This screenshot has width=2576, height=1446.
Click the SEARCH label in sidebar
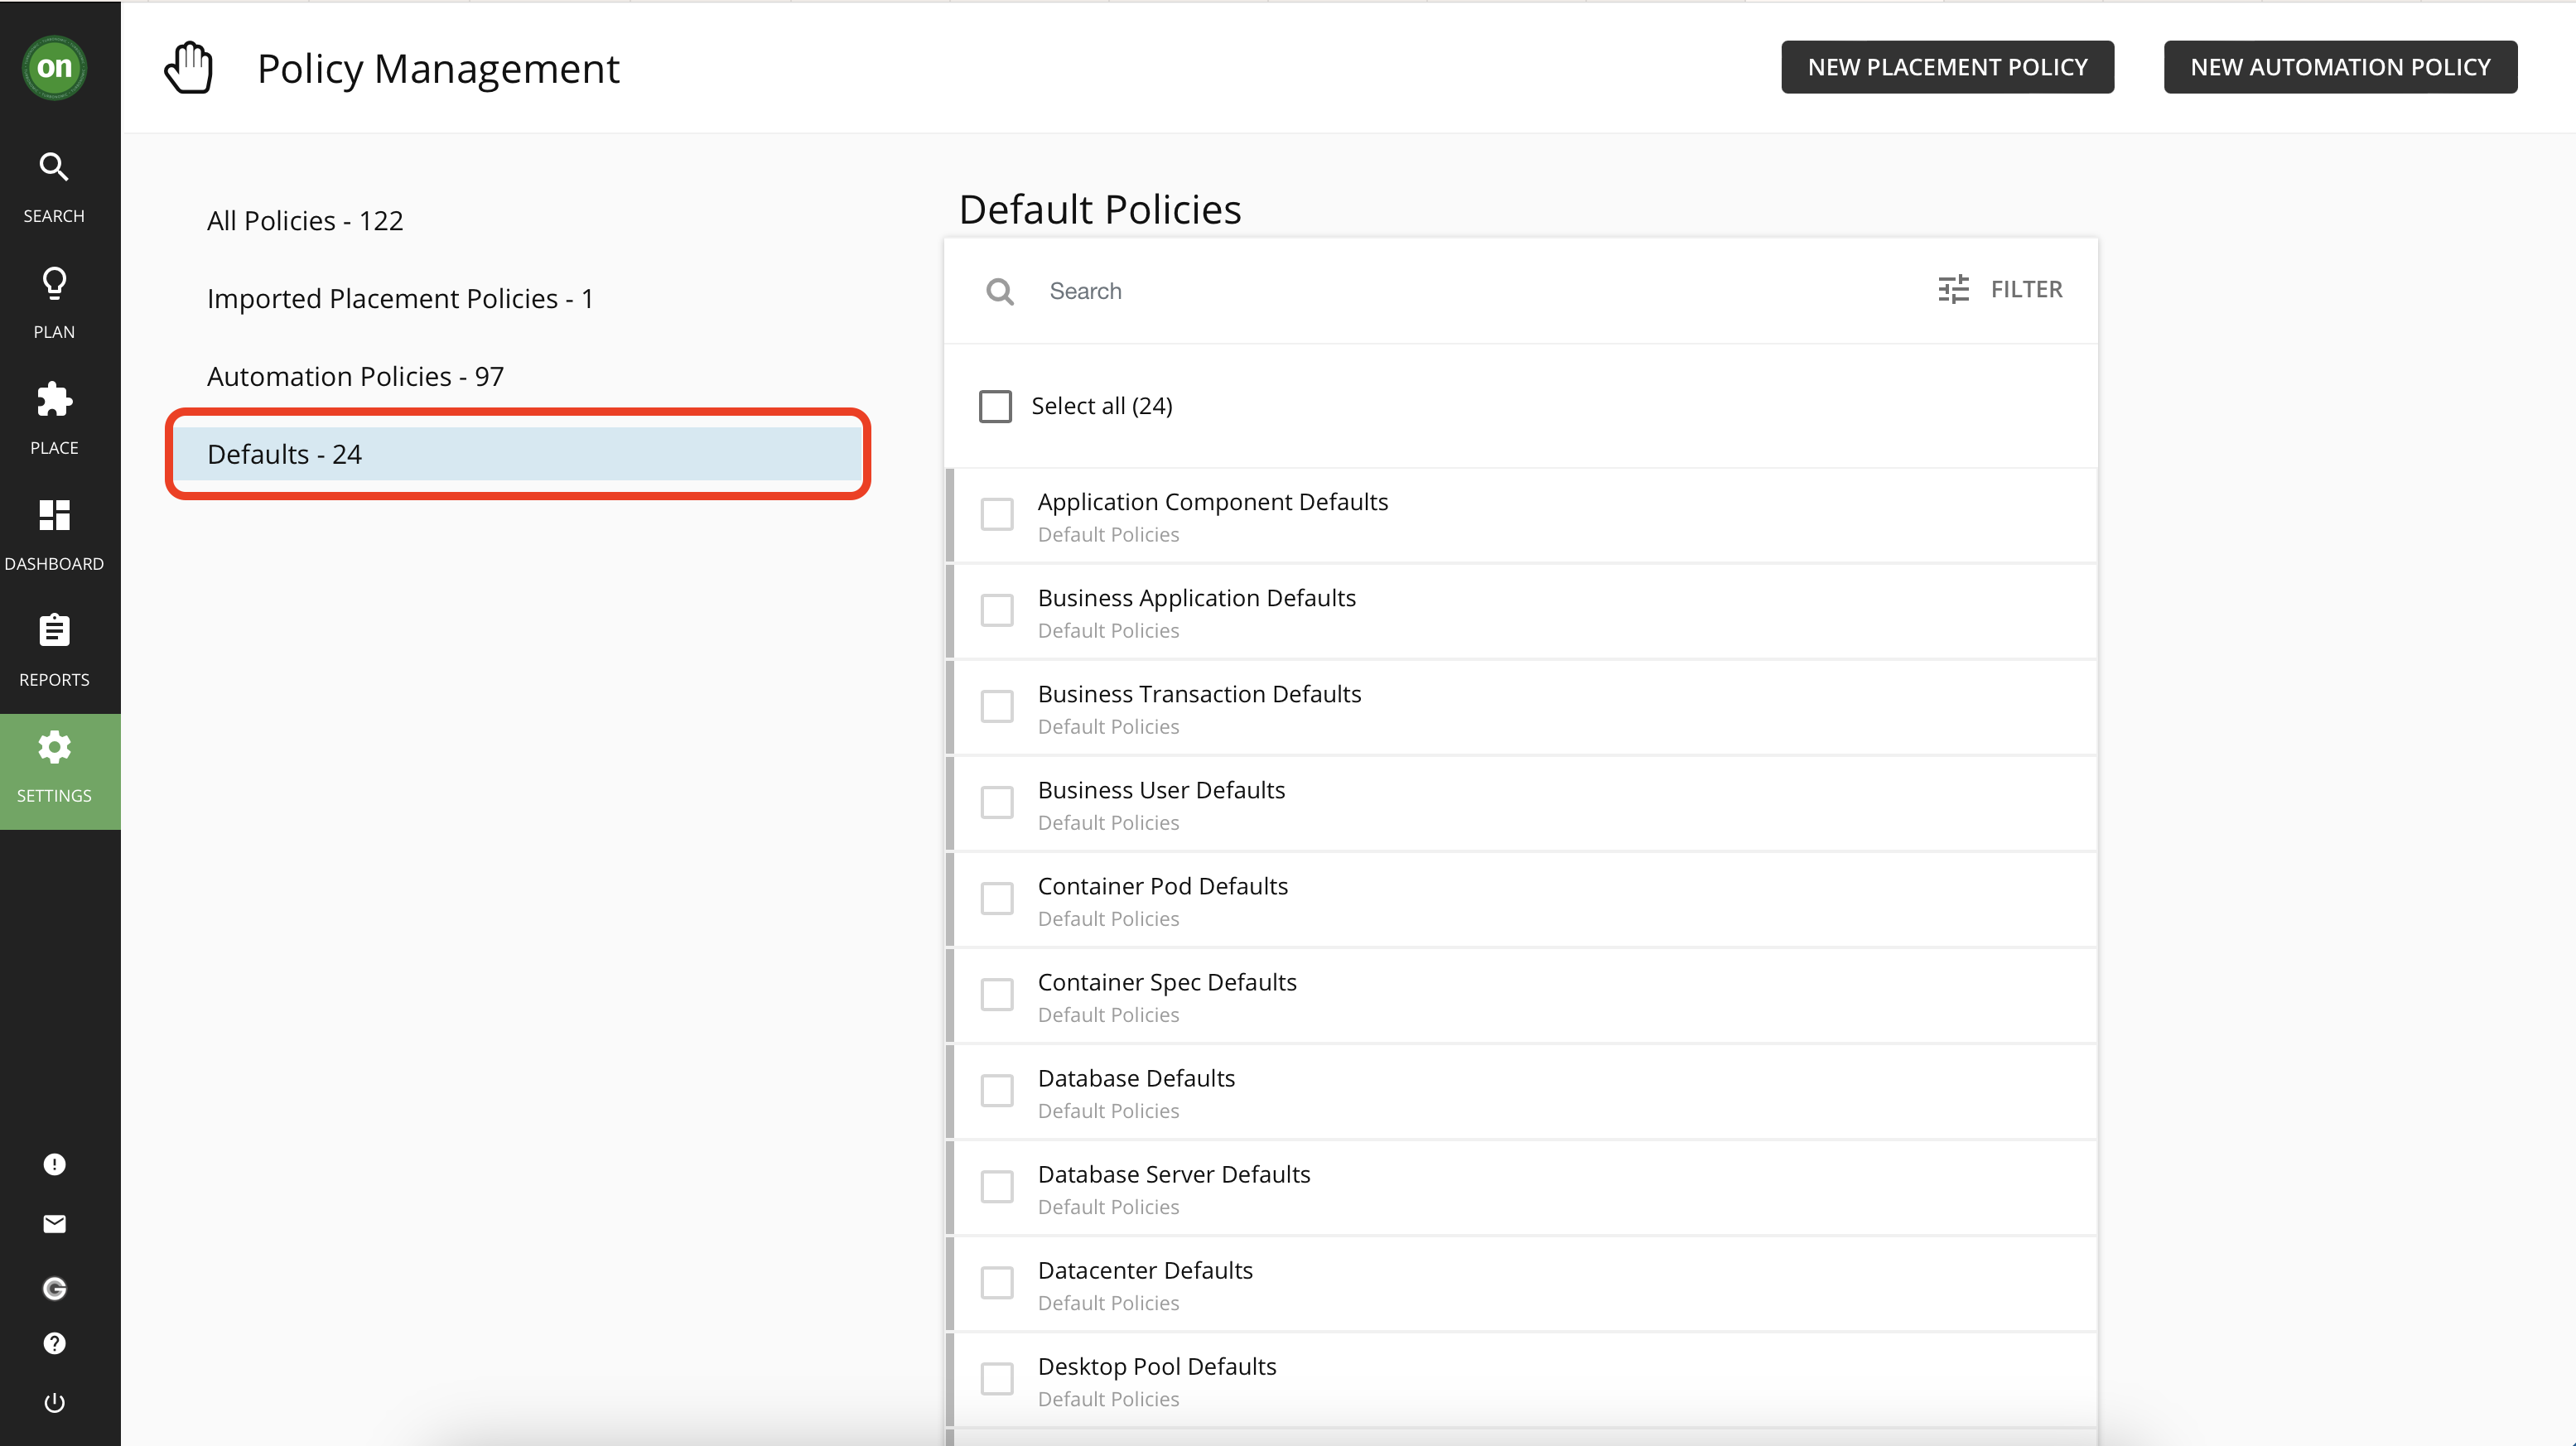(x=54, y=216)
